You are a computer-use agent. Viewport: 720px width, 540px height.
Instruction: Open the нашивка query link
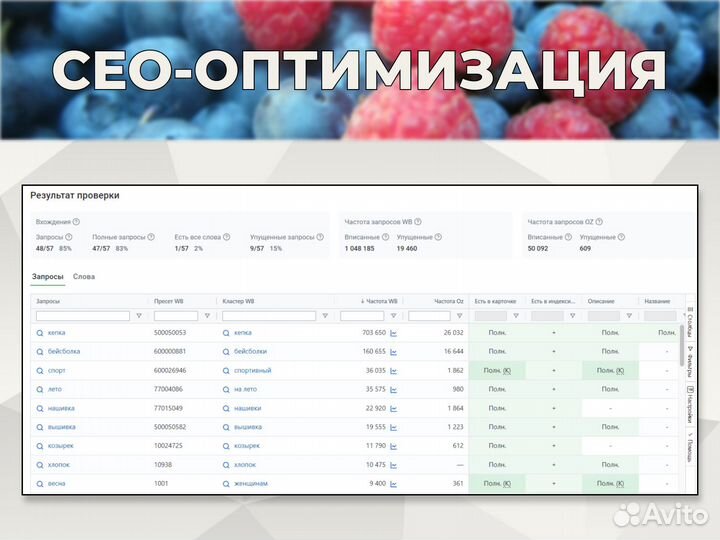[x=61, y=408]
